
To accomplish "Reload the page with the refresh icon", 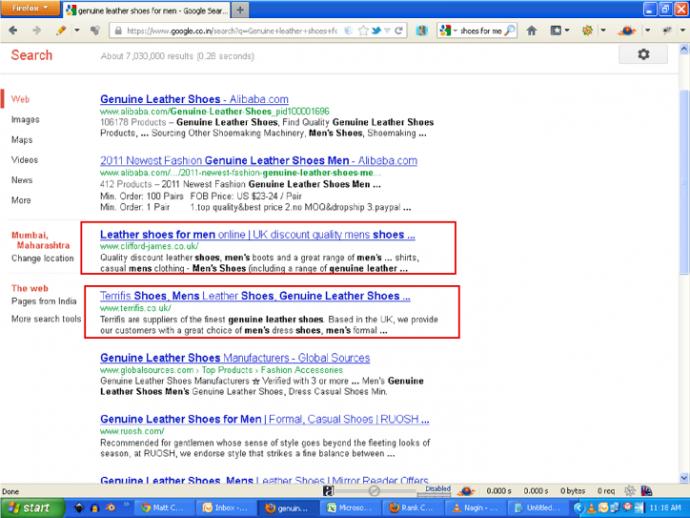I will tap(398, 31).
